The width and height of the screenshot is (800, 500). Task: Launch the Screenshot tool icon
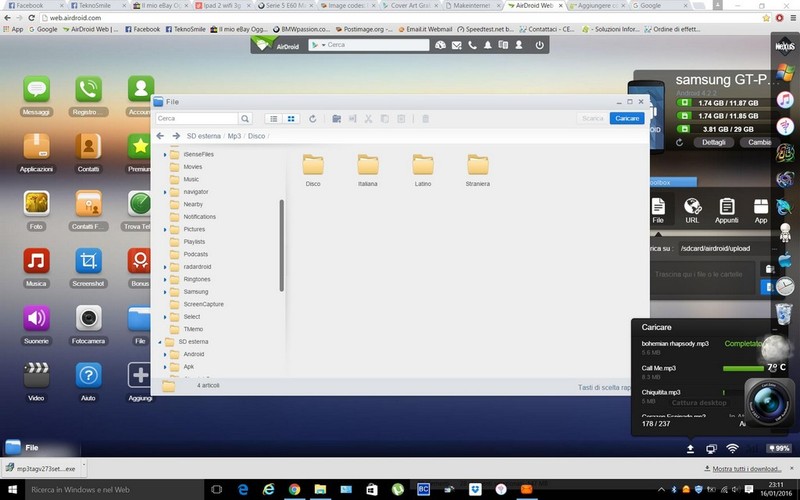pos(88,263)
